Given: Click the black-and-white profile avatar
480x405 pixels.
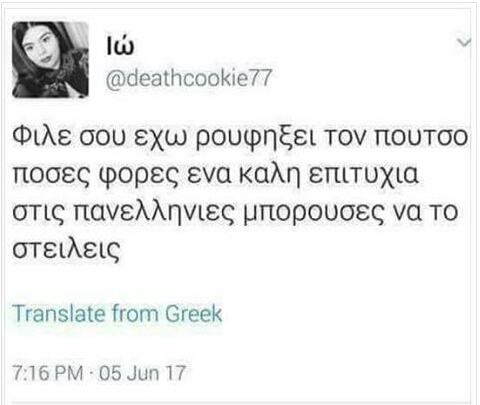Looking at the screenshot, I should coord(51,60).
